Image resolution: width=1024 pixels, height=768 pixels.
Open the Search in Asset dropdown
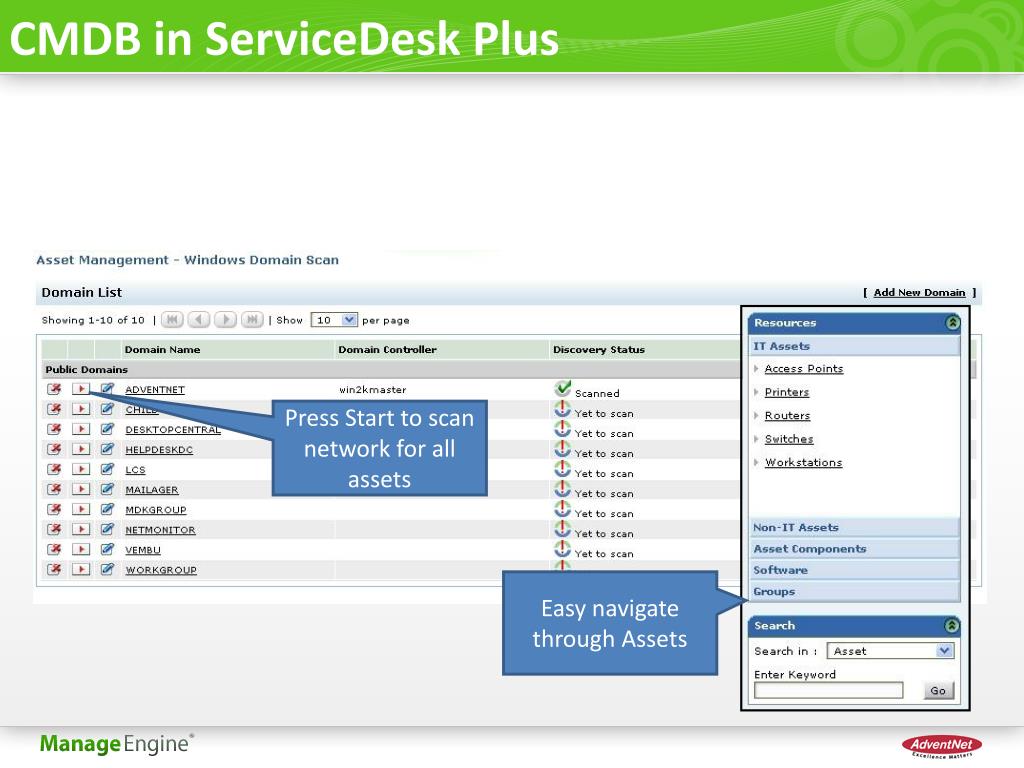[x=890, y=651]
